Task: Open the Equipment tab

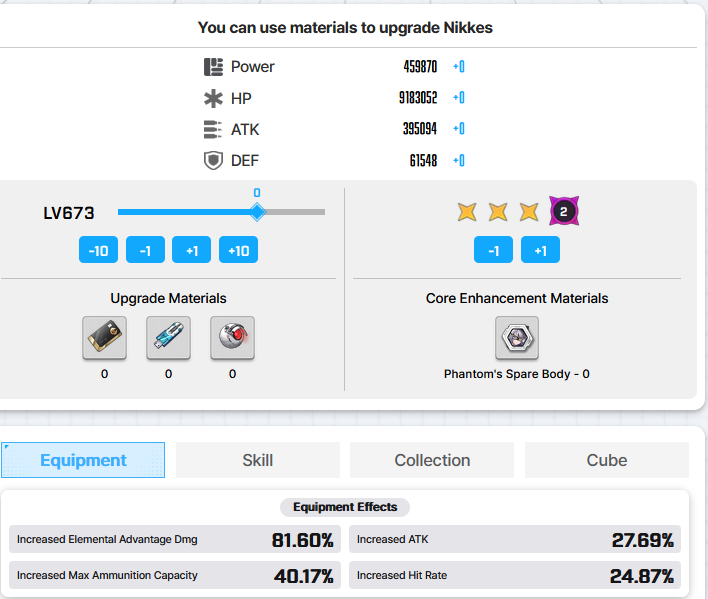Action: (x=83, y=460)
